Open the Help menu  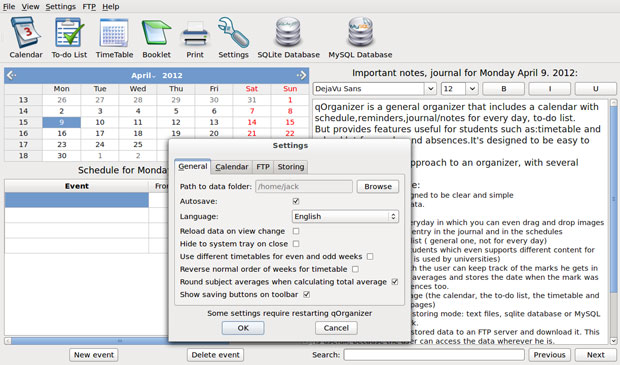click(110, 7)
